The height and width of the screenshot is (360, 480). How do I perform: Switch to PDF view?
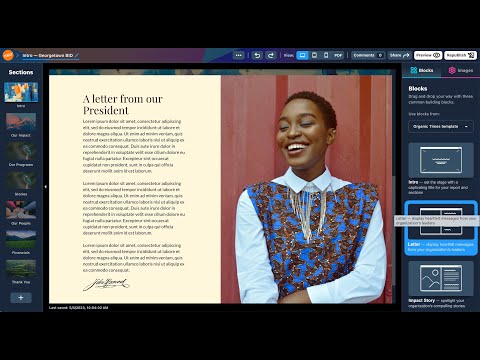[x=338, y=55]
